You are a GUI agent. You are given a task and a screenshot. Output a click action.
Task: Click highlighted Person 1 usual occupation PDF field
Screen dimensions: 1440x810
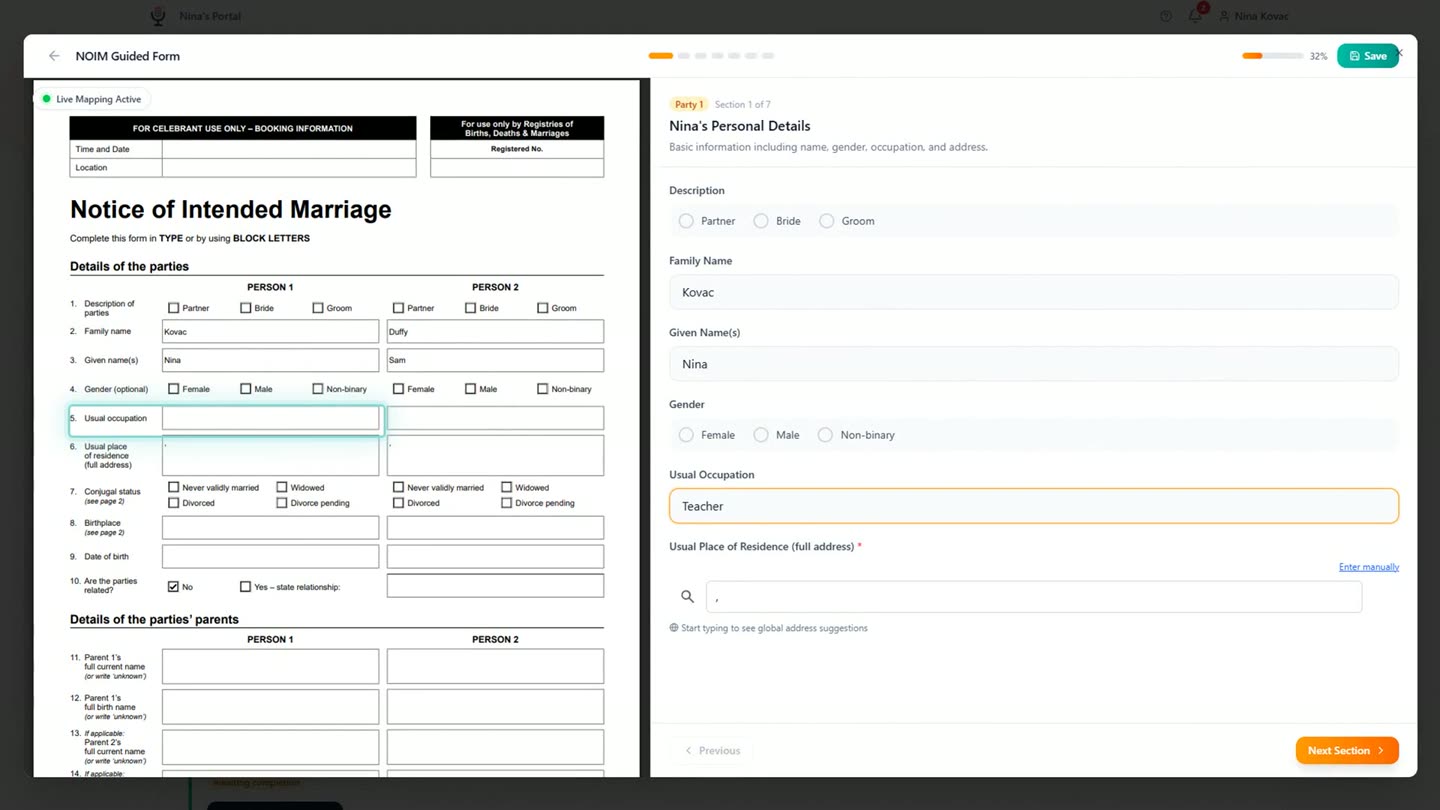pyautogui.click(x=271, y=418)
